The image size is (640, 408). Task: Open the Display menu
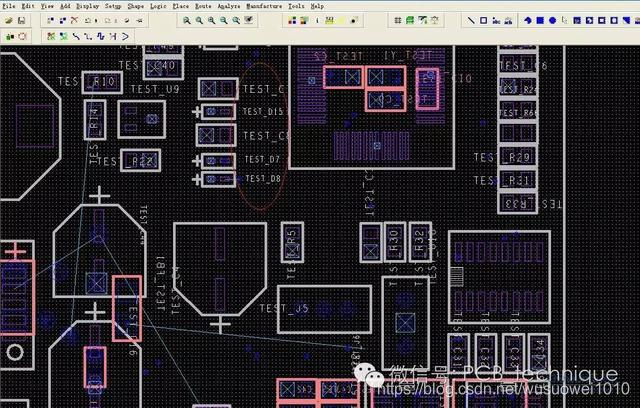coord(87,6)
